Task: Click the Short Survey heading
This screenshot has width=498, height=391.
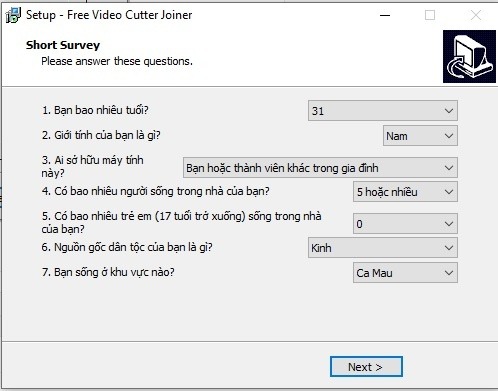Action: pos(63,45)
